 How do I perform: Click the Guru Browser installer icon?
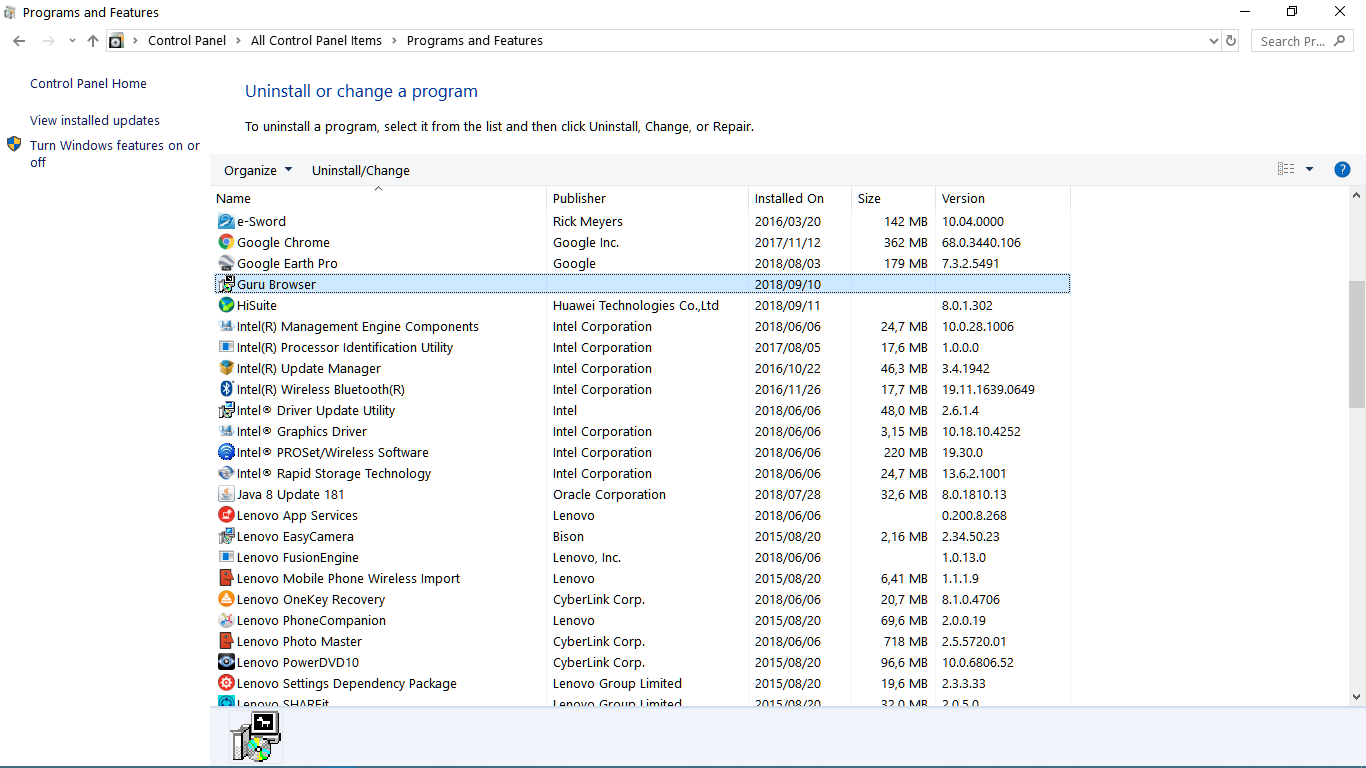(226, 284)
